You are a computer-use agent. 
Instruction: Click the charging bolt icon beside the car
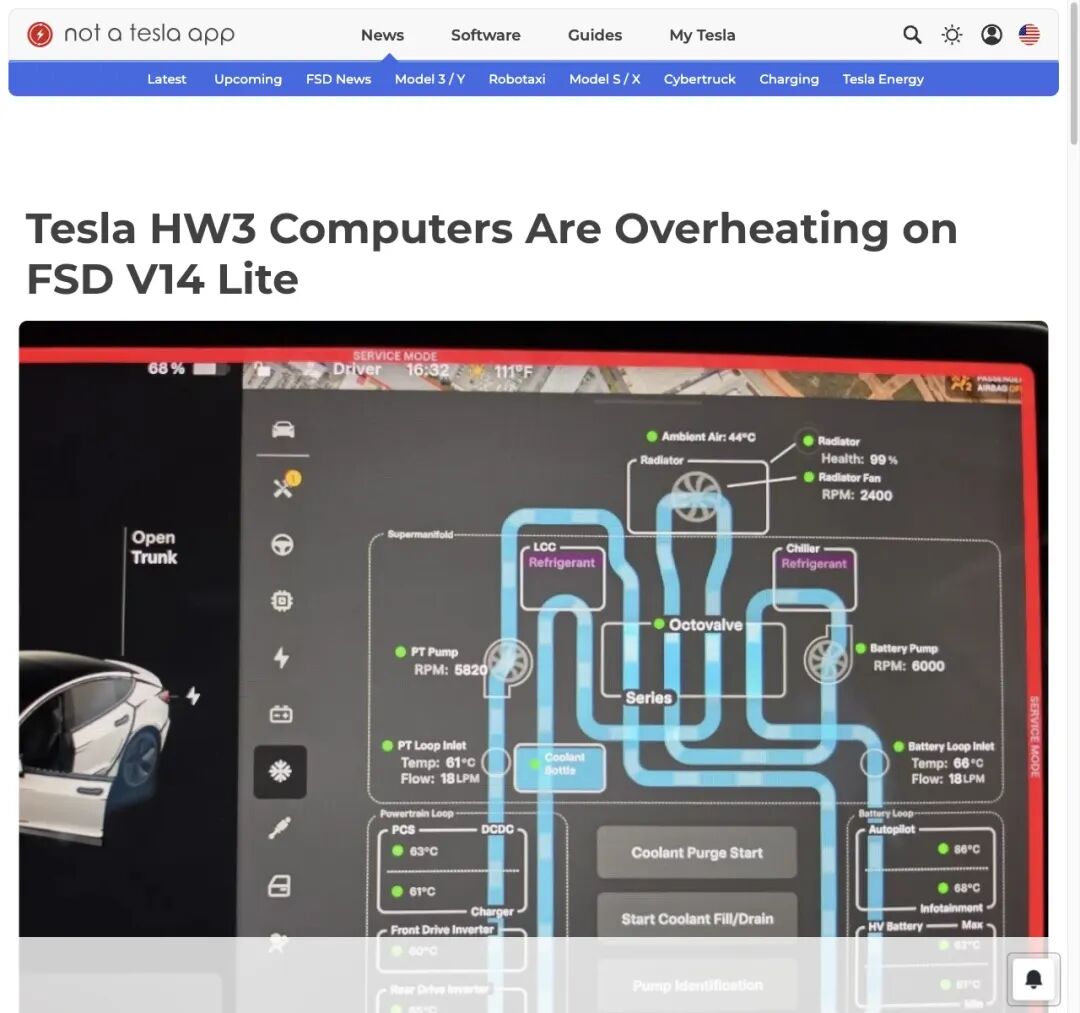click(x=194, y=696)
